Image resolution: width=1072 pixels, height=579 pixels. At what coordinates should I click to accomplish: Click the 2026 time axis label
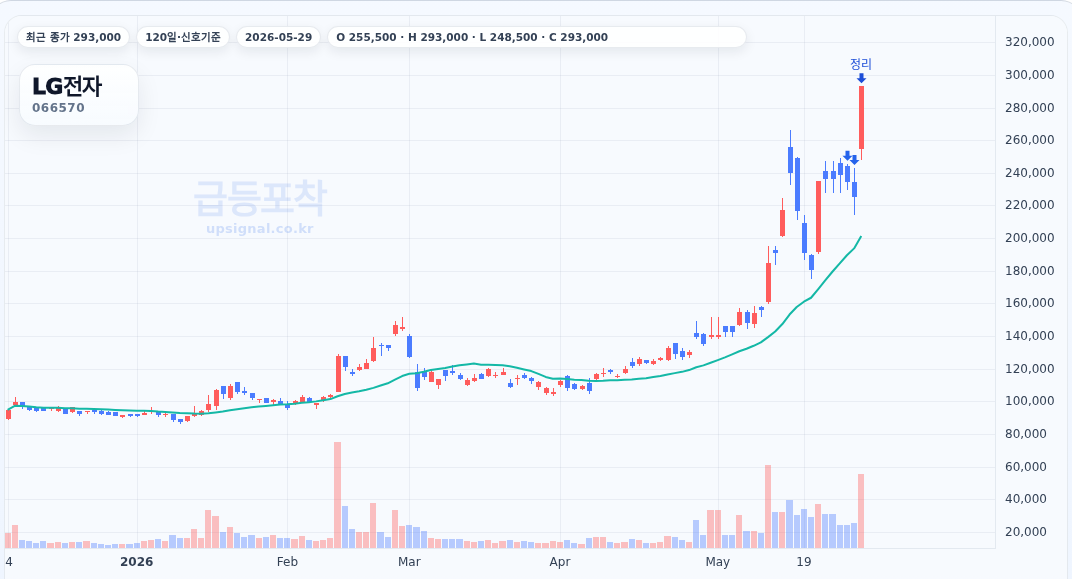pos(137,561)
